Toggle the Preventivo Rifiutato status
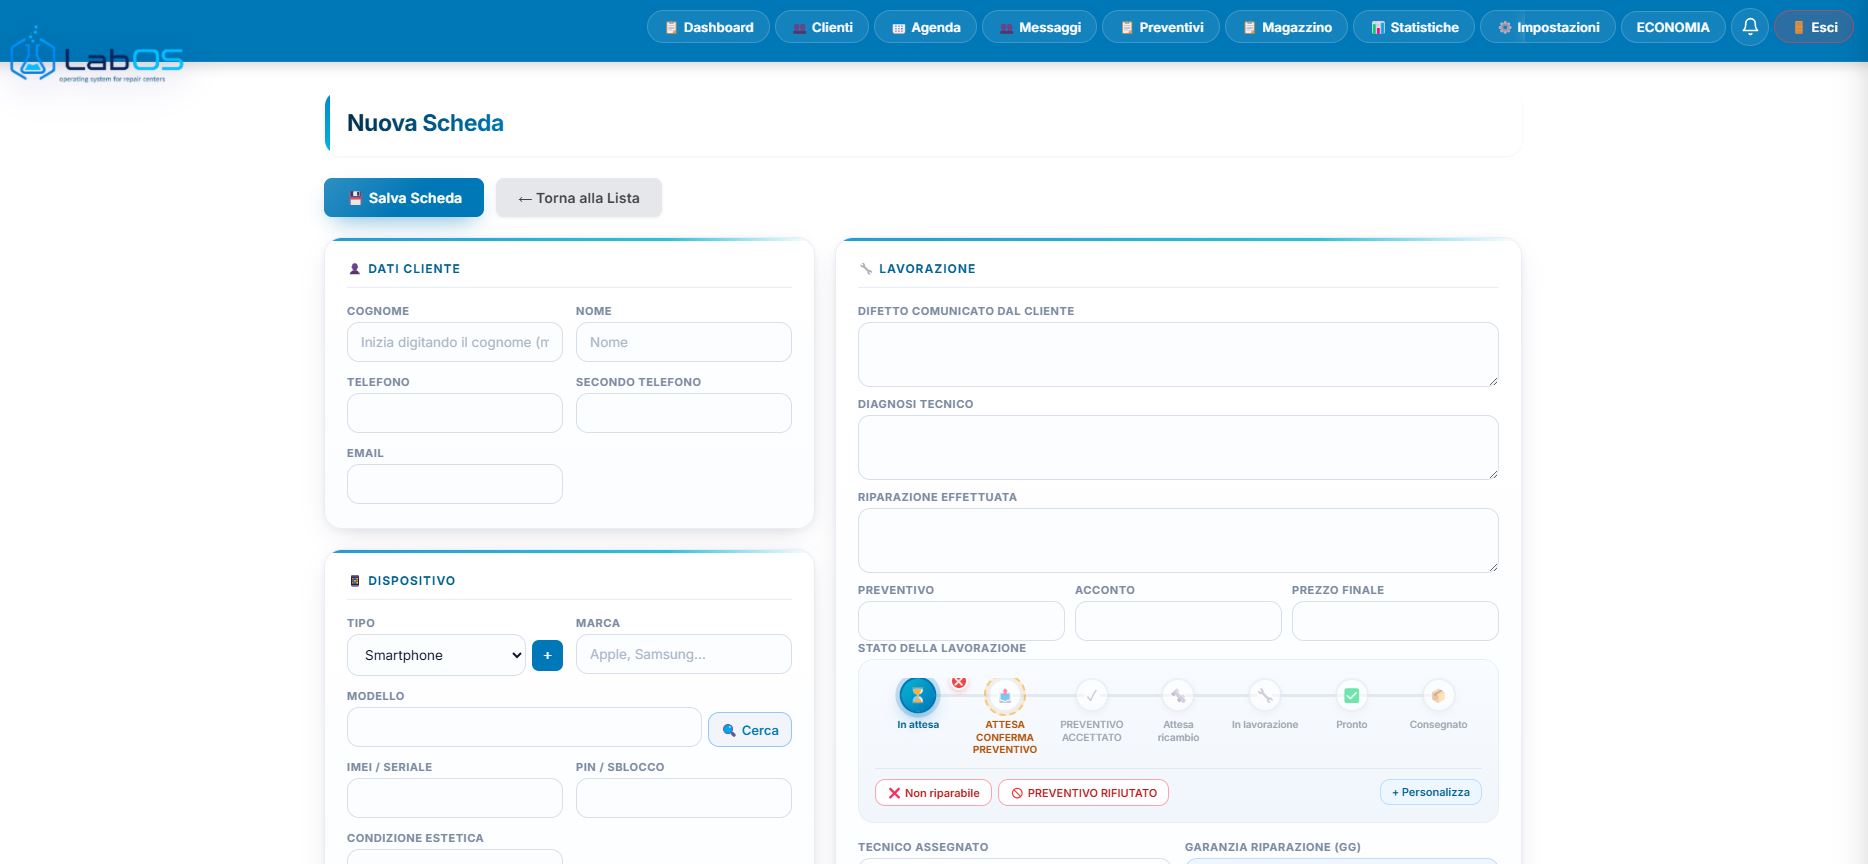This screenshot has width=1868, height=864. [1084, 793]
